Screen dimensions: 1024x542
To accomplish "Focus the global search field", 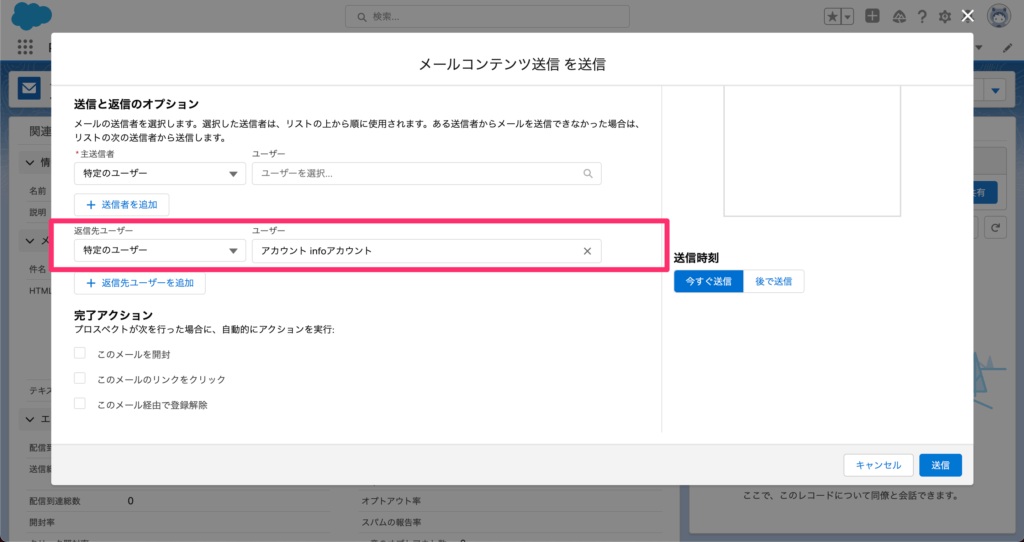I will click(x=487, y=17).
